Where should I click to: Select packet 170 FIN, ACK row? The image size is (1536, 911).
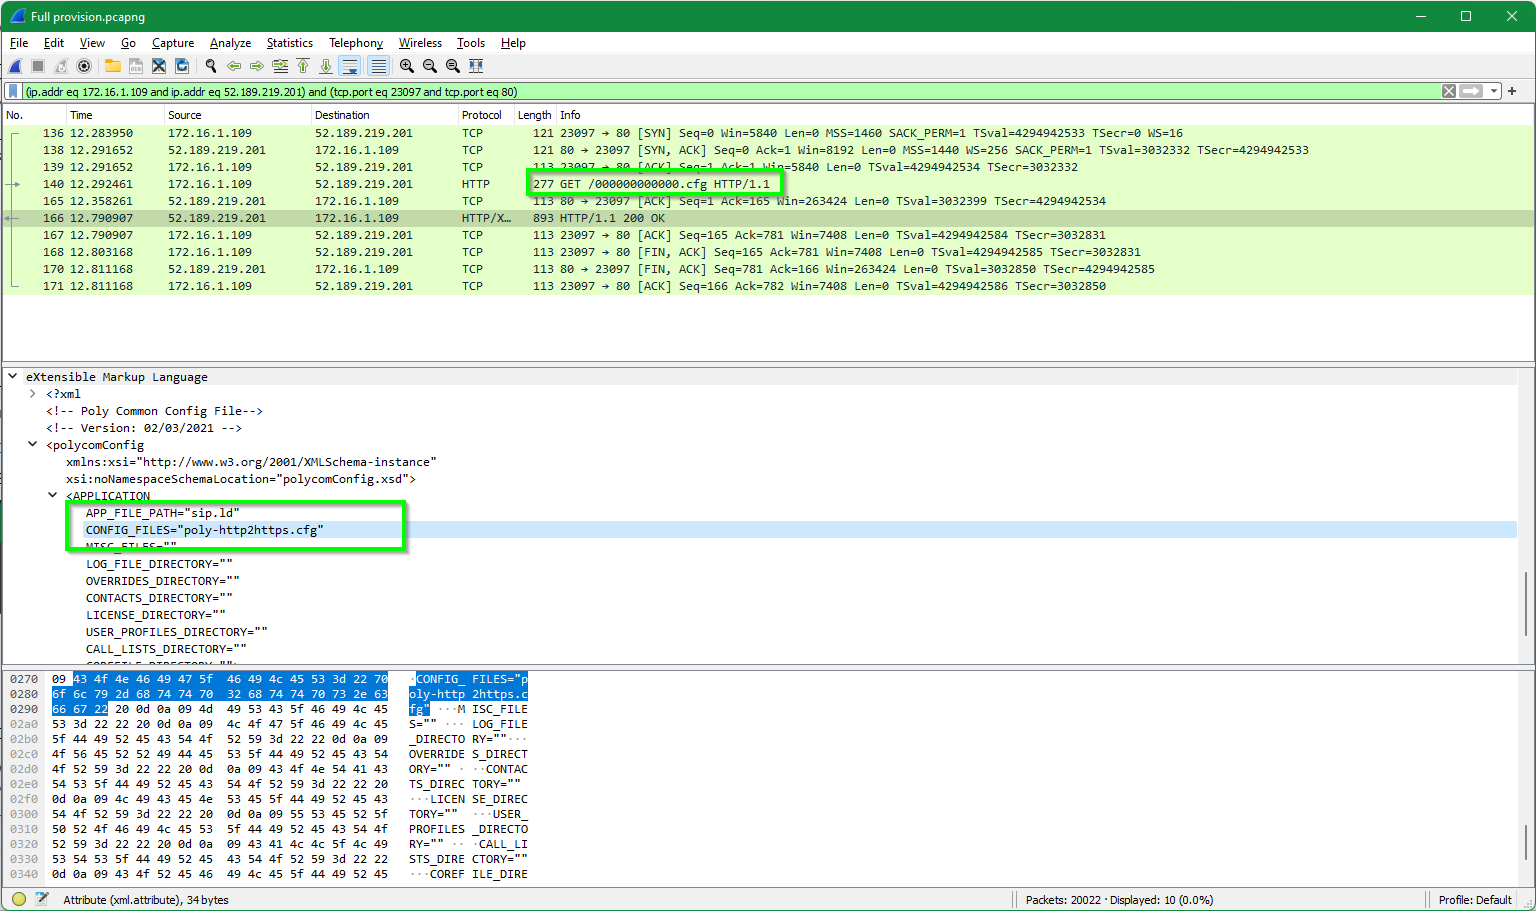click(x=768, y=269)
